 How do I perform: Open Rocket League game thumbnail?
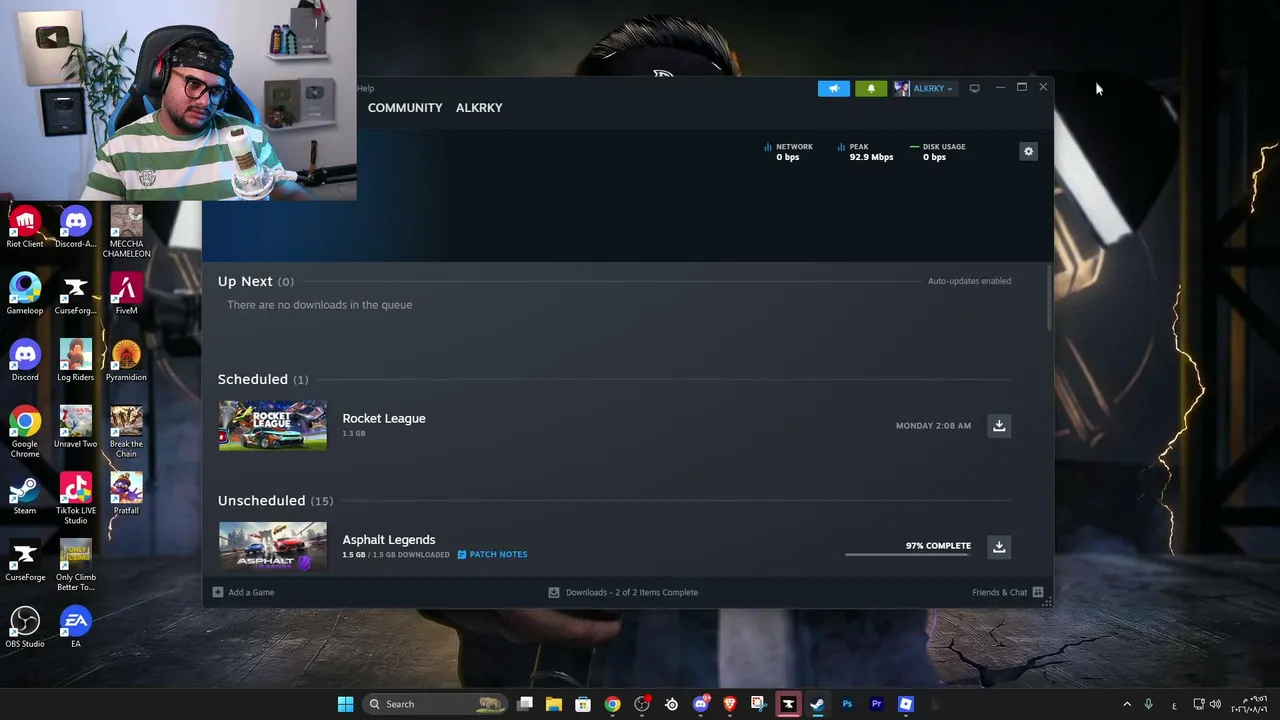tap(272, 425)
